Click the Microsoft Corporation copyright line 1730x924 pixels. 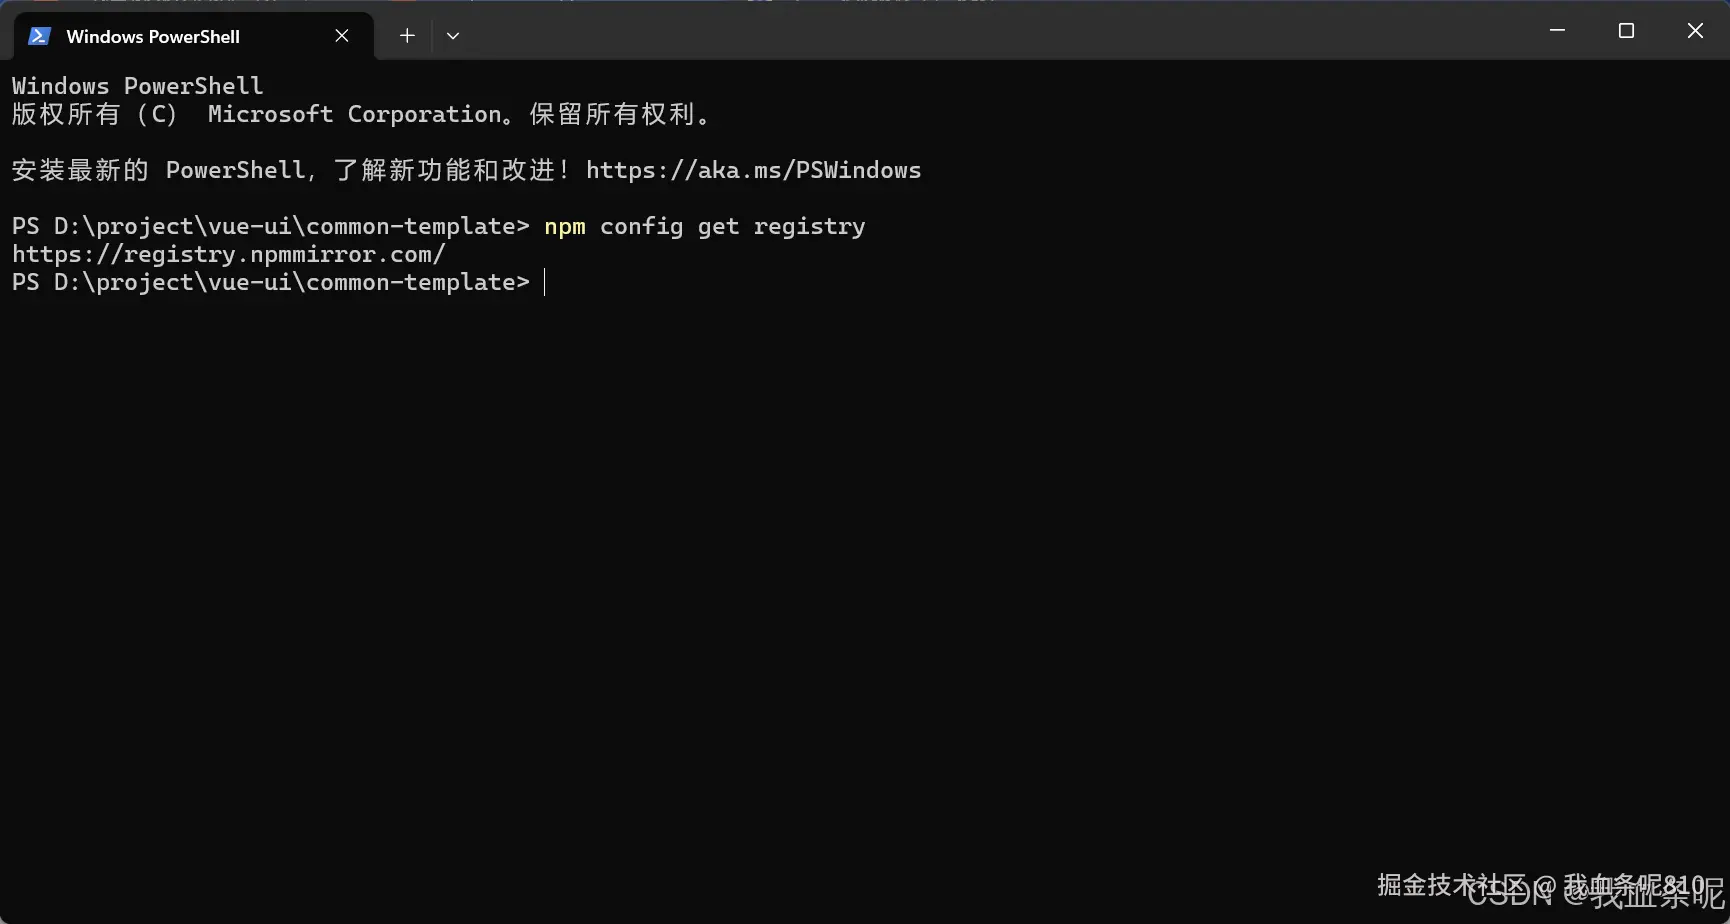tap(362, 114)
